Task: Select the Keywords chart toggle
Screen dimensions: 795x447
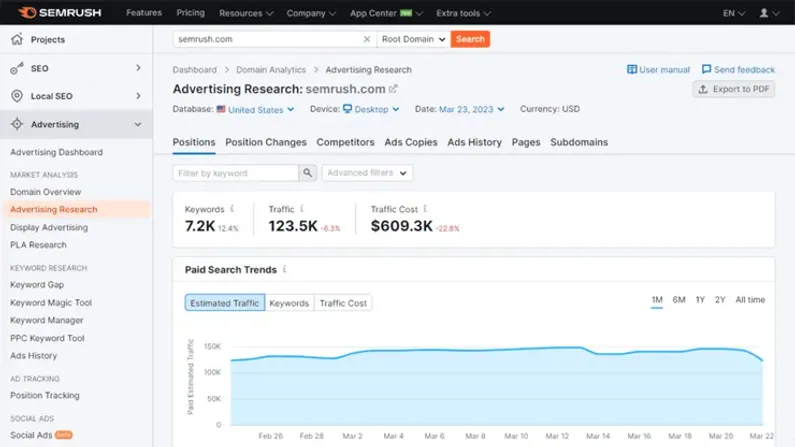Action: [289, 303]
